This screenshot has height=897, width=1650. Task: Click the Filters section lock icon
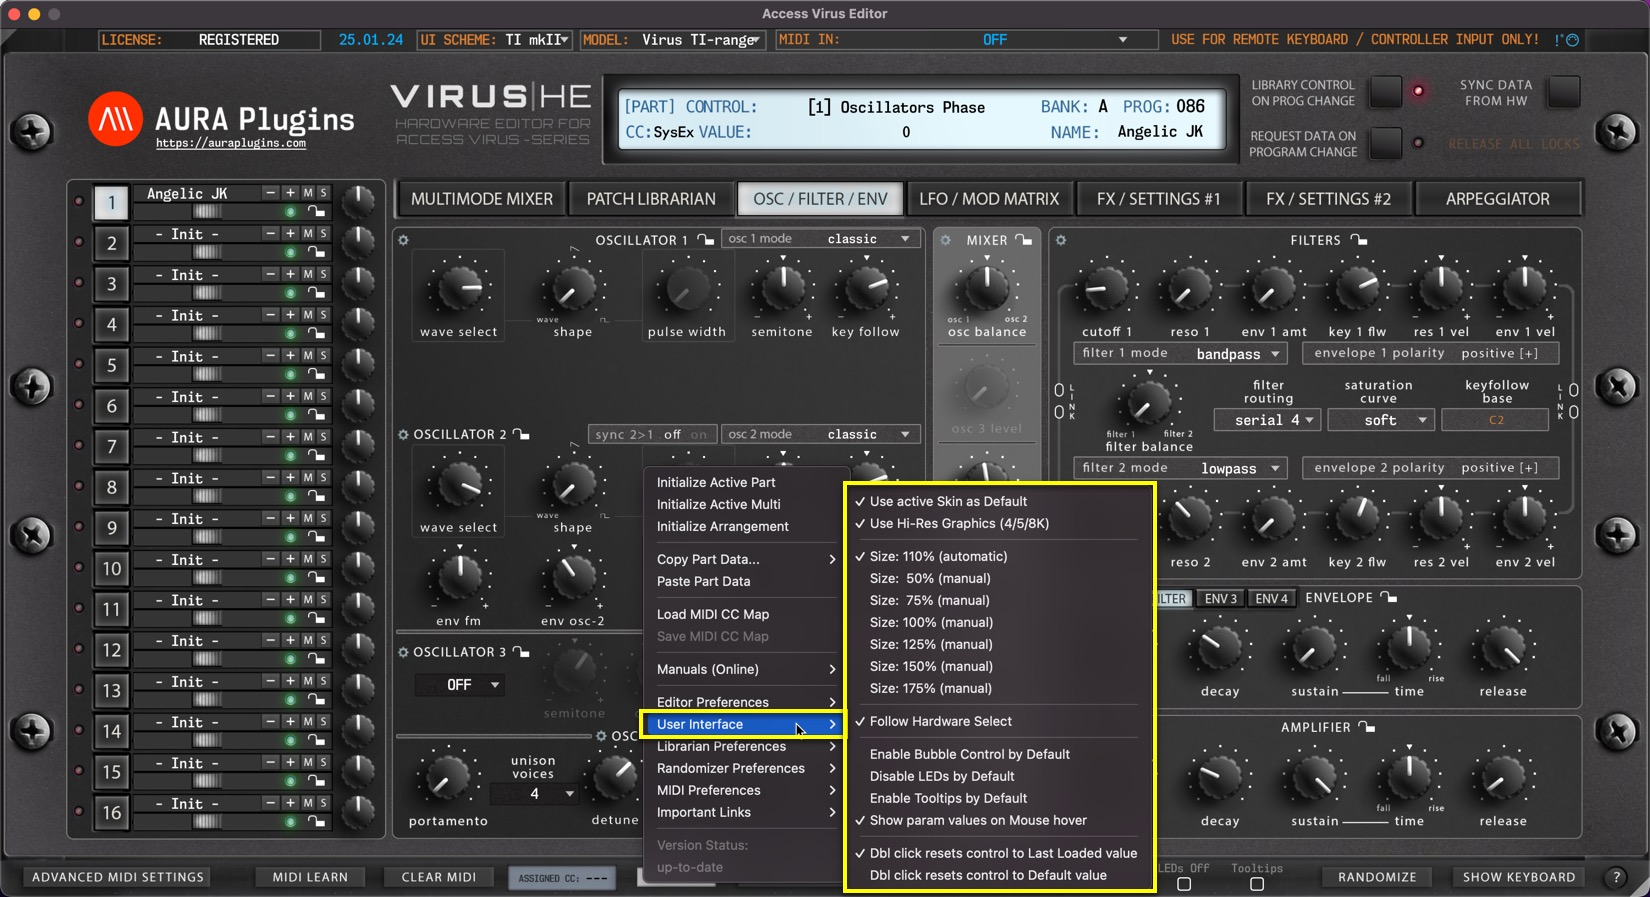click(1358, 240)
